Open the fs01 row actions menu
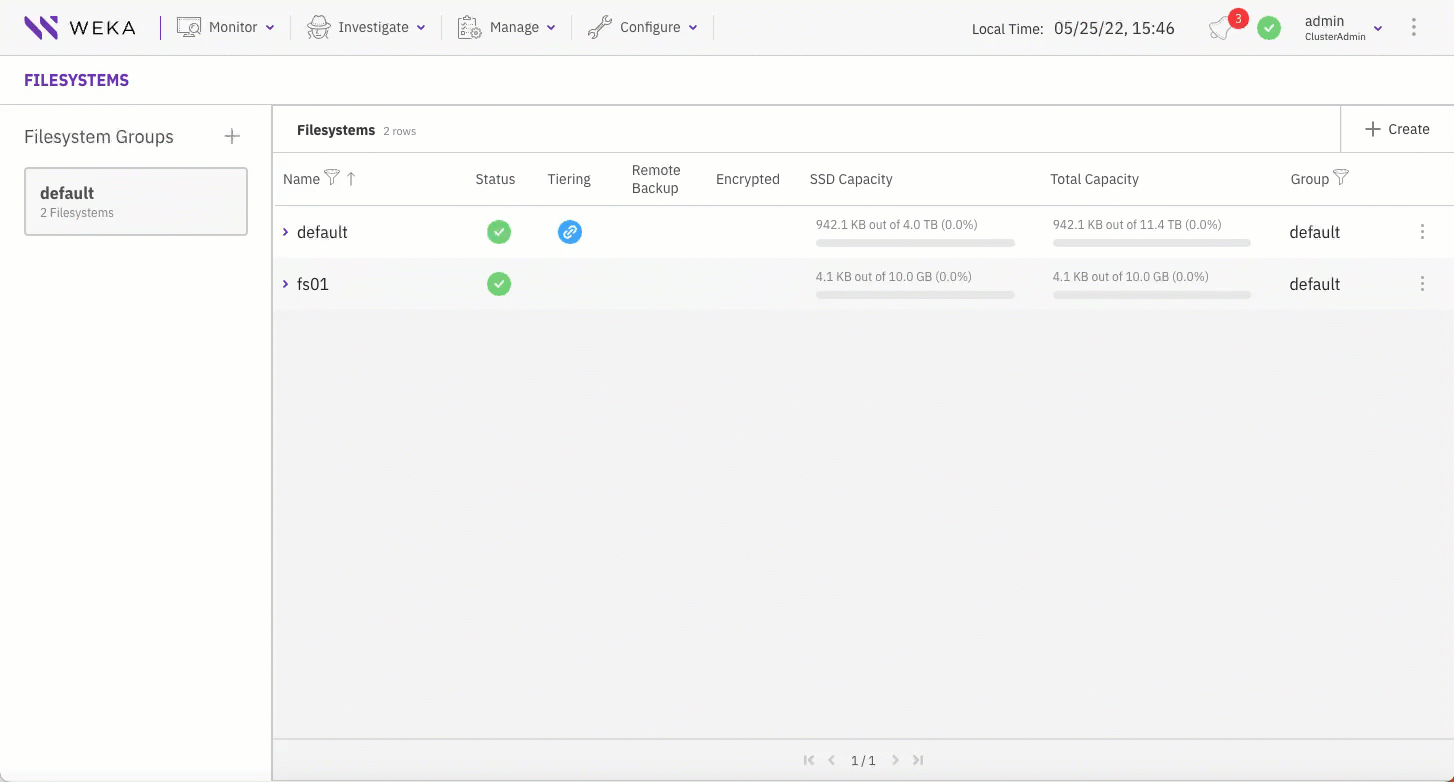The image size is (1454, 782). pyautogui.click(x=1422, y=284)
